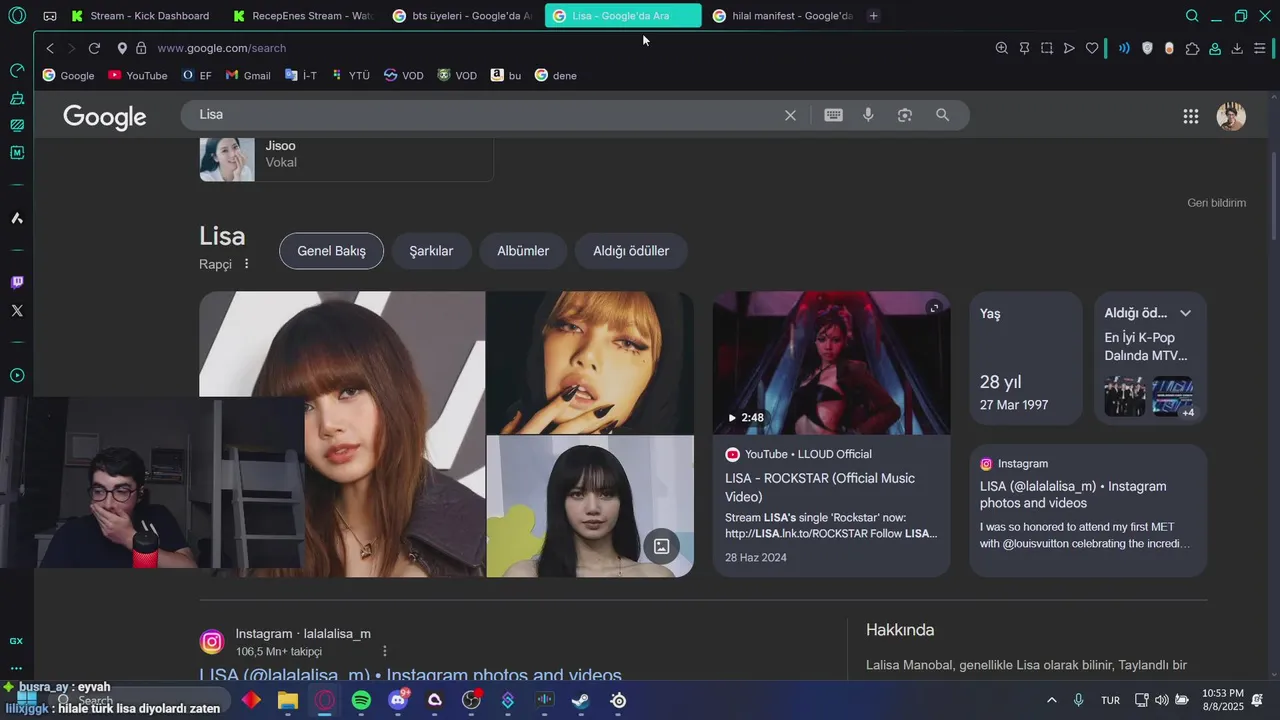Pin page to pinboard
This screenshot has width=1280, height=720.
point(1024,48)
